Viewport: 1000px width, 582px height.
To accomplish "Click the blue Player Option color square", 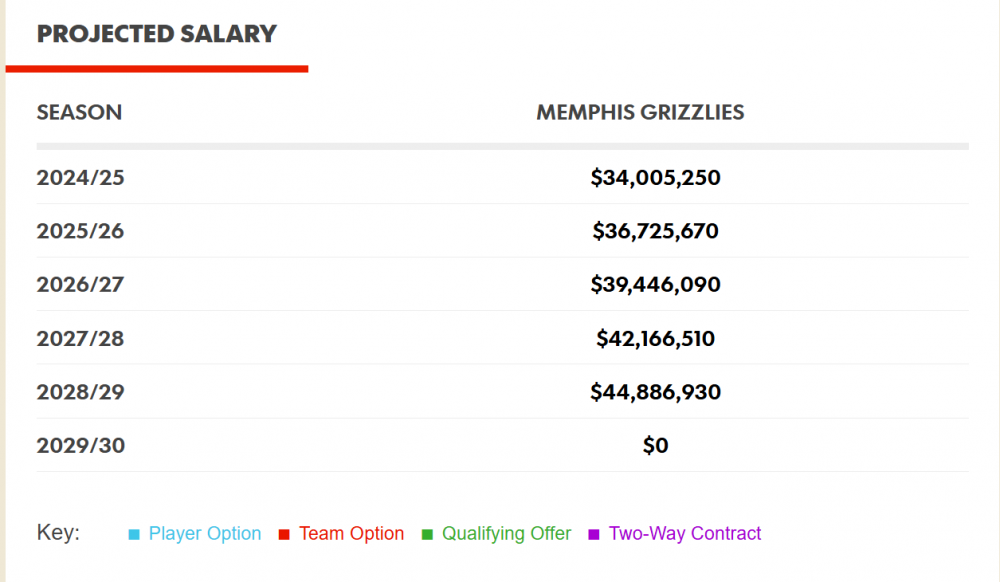I will tap(134, 535).
